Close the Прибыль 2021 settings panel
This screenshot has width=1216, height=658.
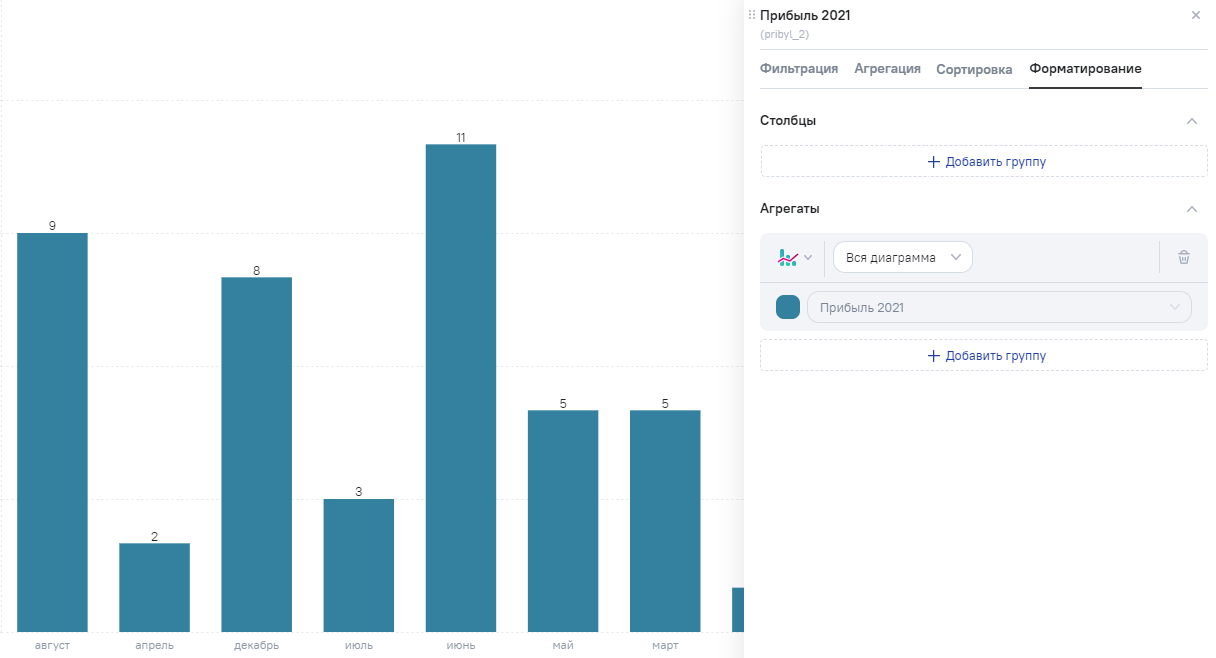[1195, 15]
